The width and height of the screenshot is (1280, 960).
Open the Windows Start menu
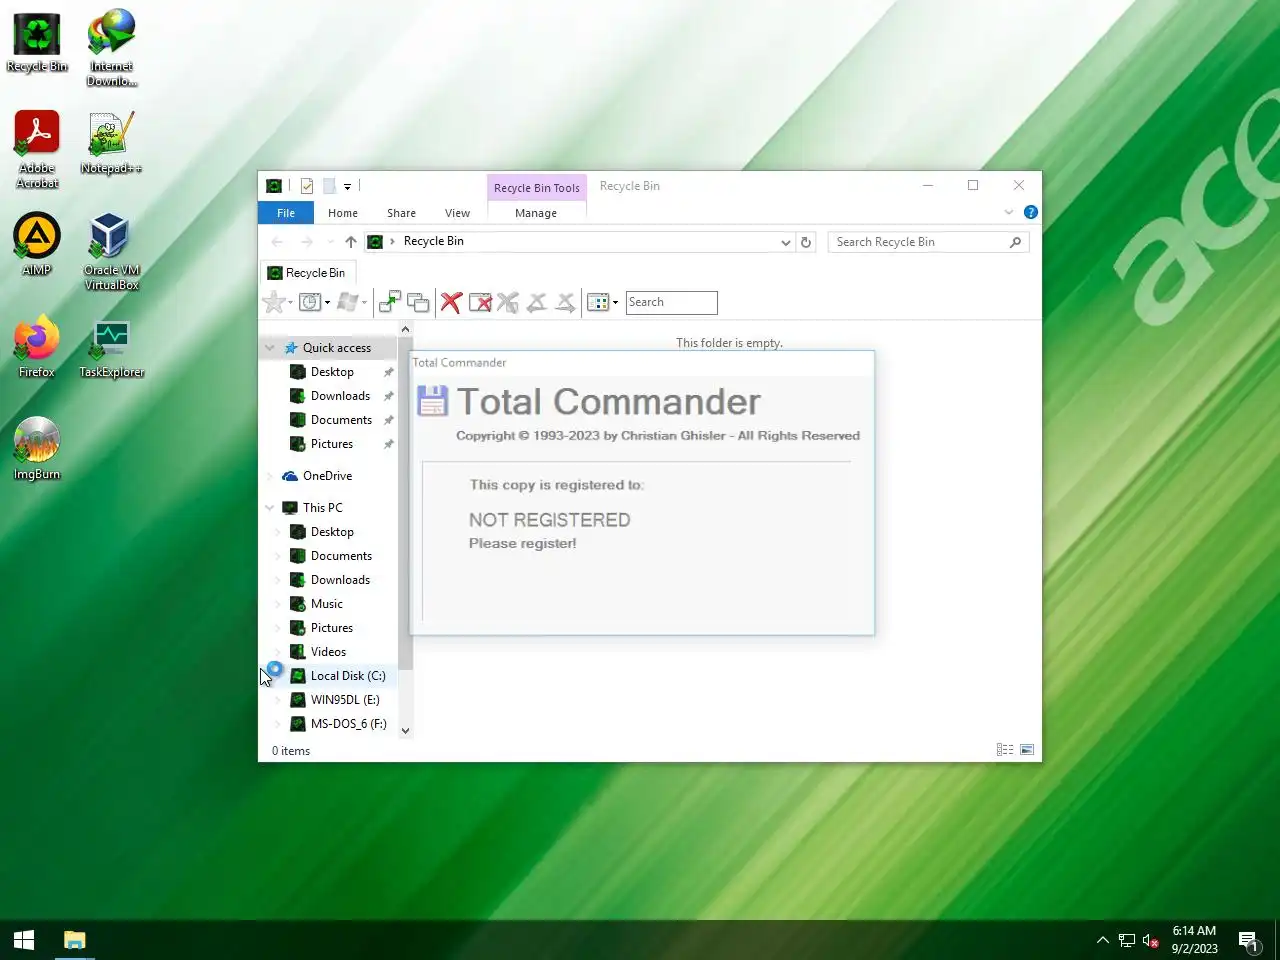24,940
